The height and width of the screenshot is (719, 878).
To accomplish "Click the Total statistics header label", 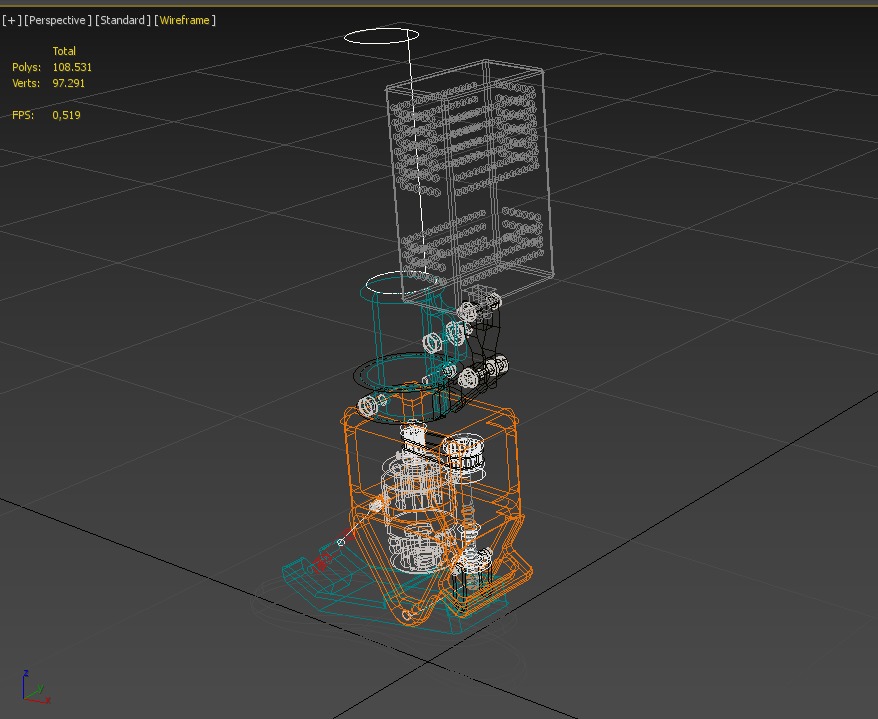I will point(64,51).
